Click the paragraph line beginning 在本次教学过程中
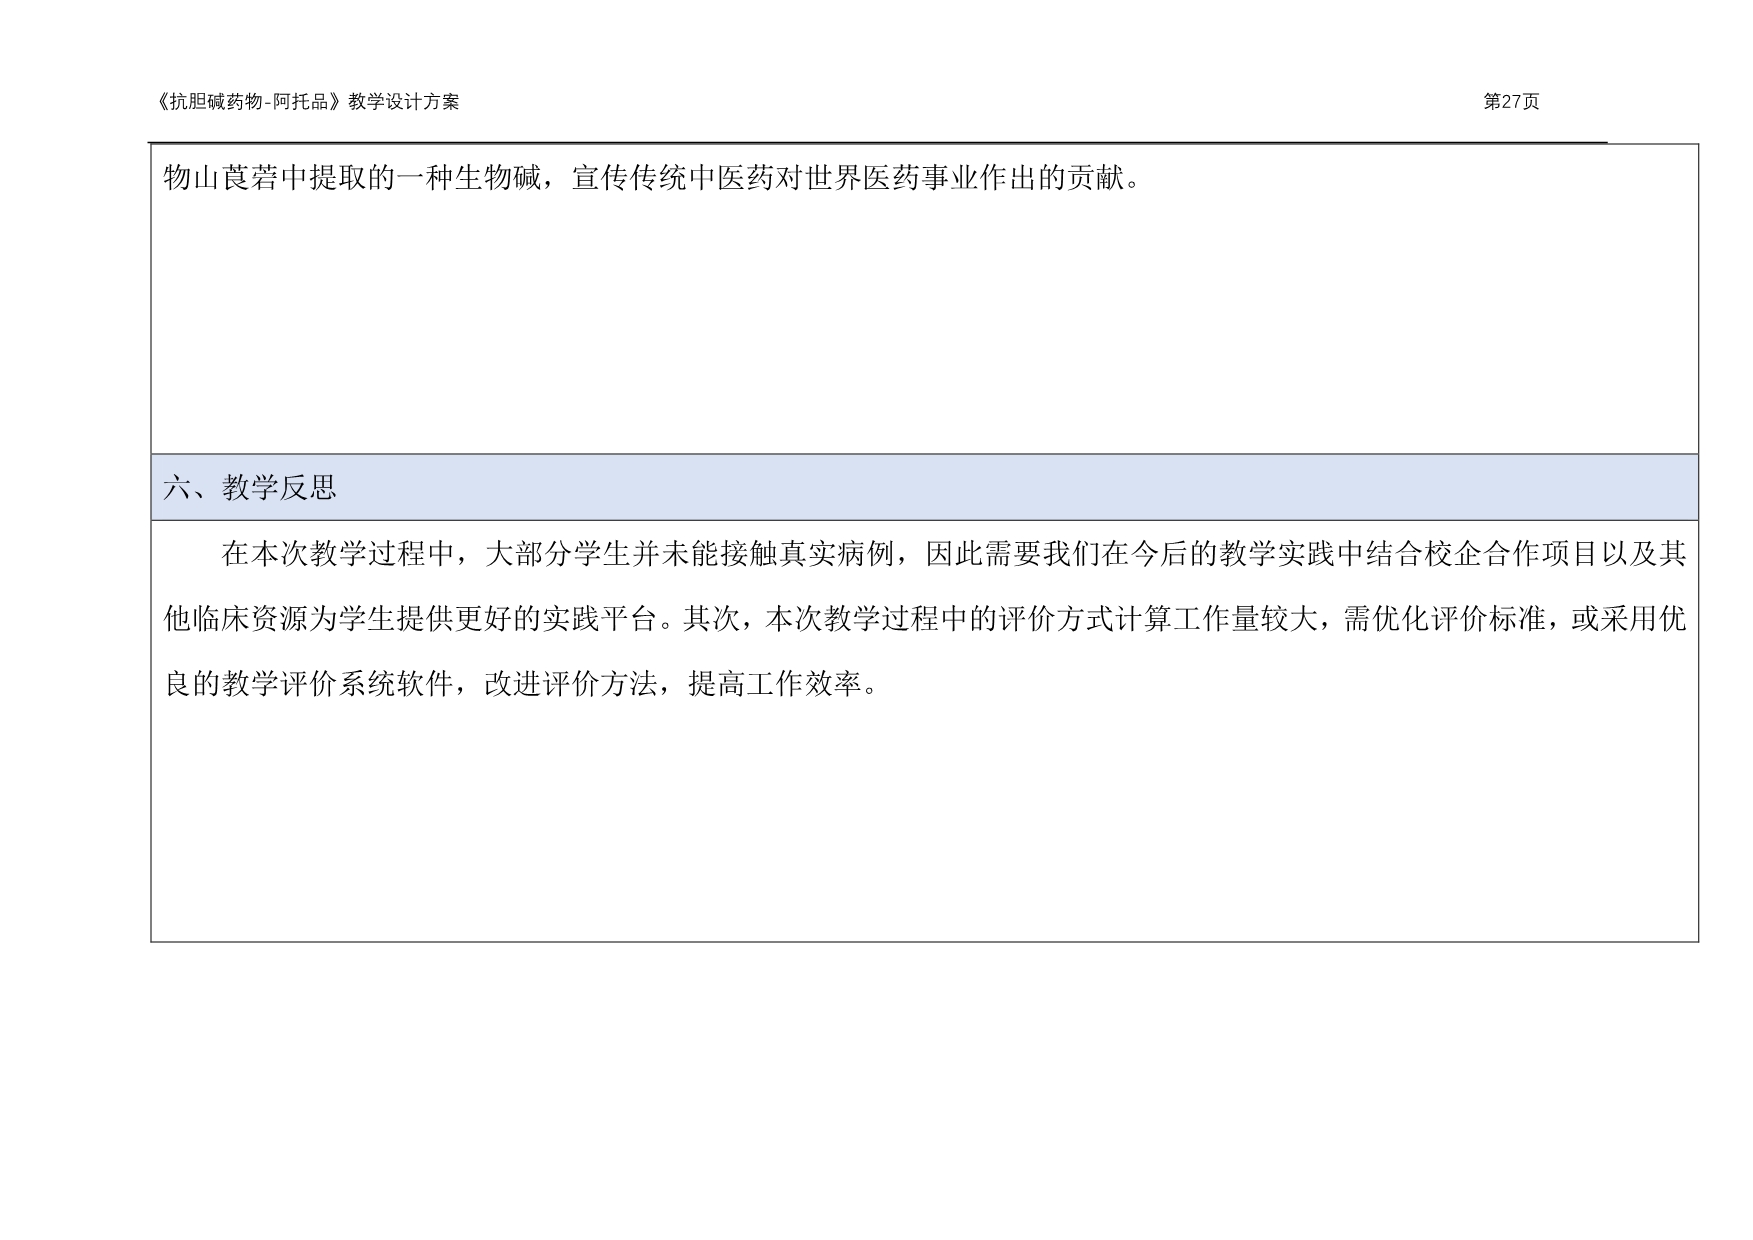This screenshot has width=1753, height=1240. 954,553
